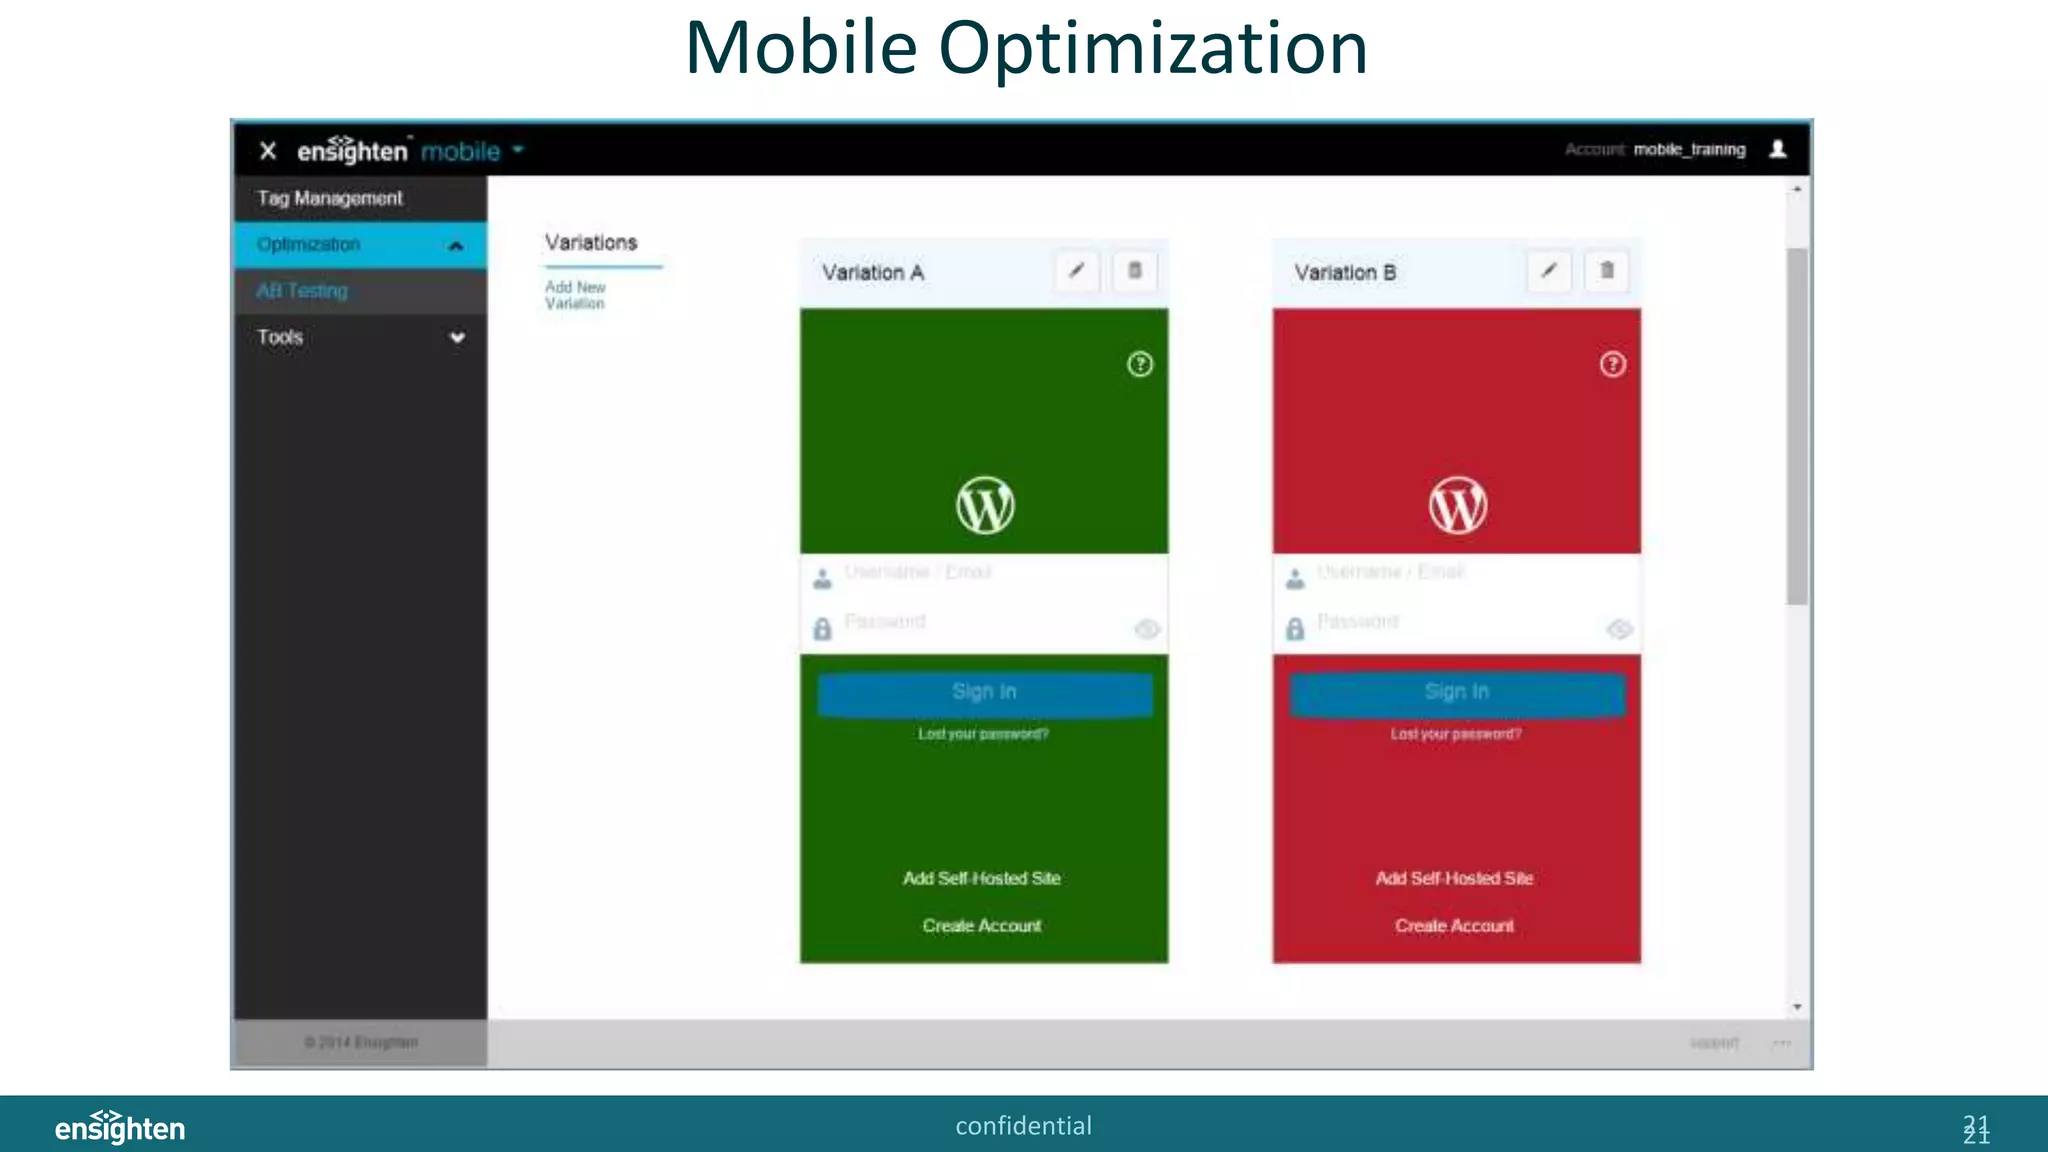Click the scrollbar down arrow
Image resolution: width=2048 pixels, height=1152 pixels.
coord(1797,1007)
